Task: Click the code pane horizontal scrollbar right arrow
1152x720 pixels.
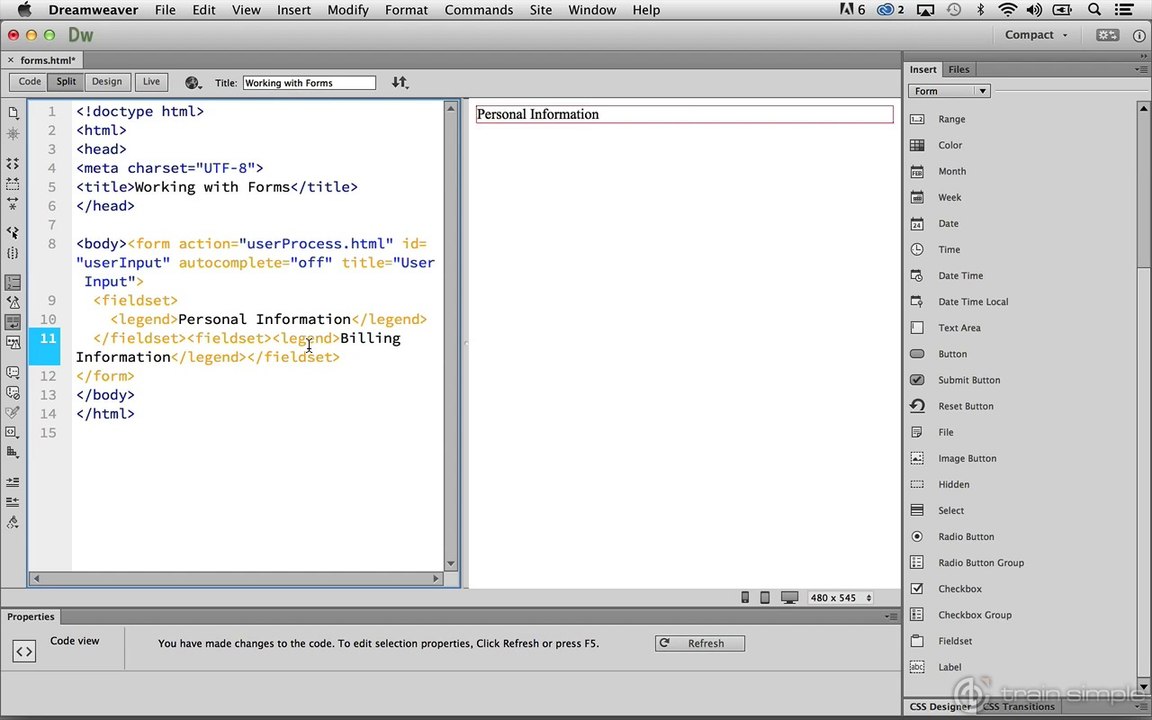Action: (436, 578)
